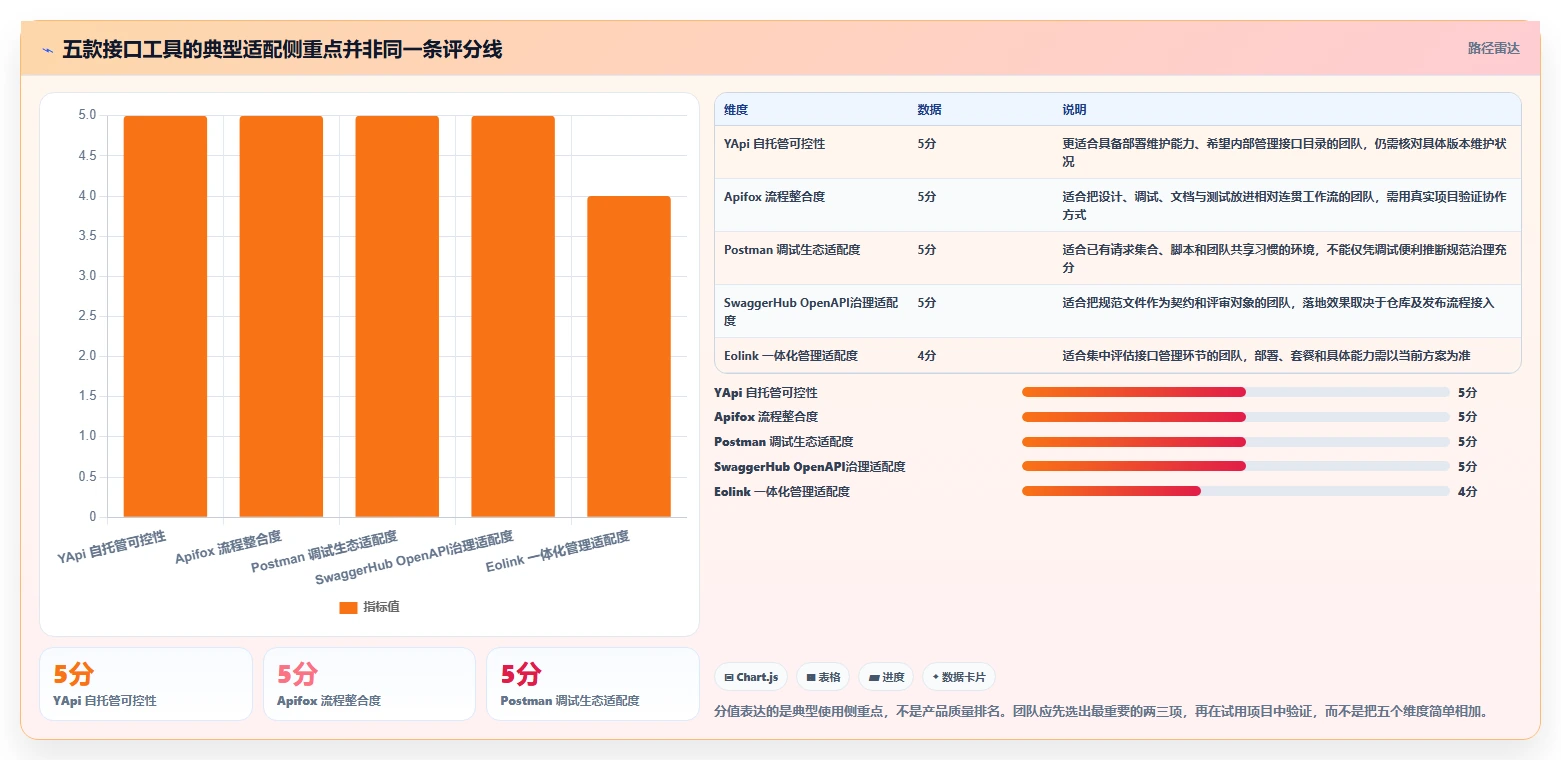Select the Chart.js tag button

(751, 677)
